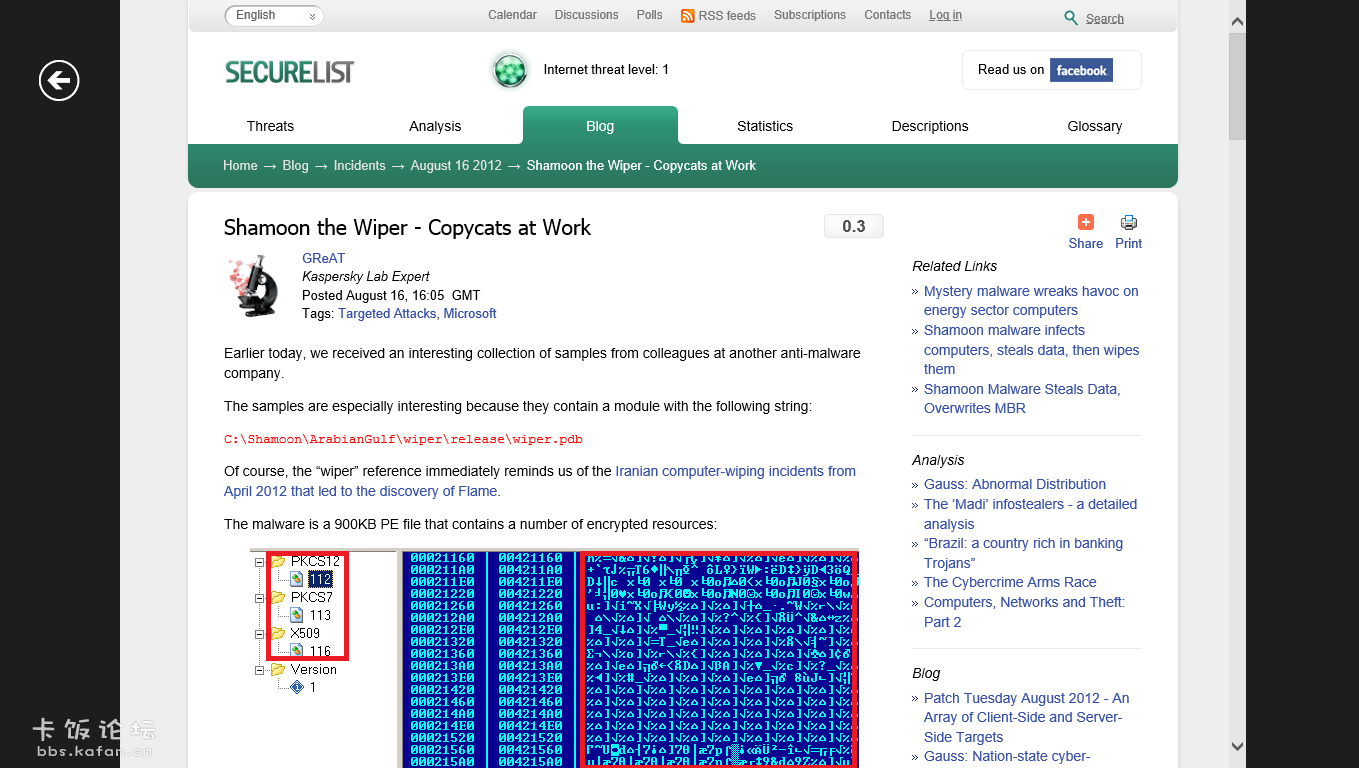Click the Print text link

point(1128,244)
